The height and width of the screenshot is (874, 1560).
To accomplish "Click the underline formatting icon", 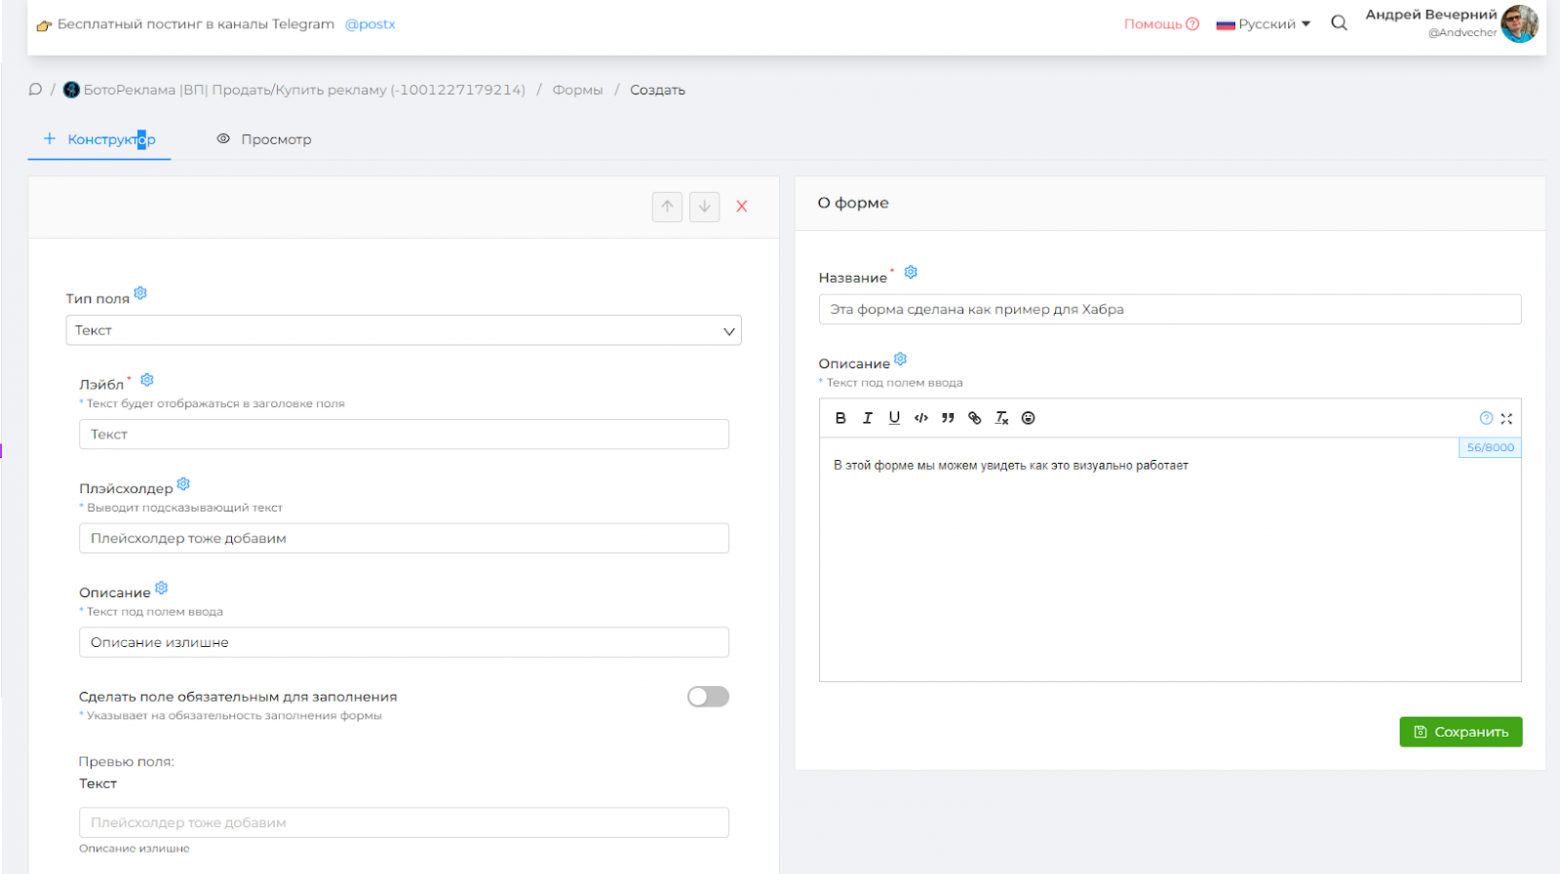I will pos(894,418).
